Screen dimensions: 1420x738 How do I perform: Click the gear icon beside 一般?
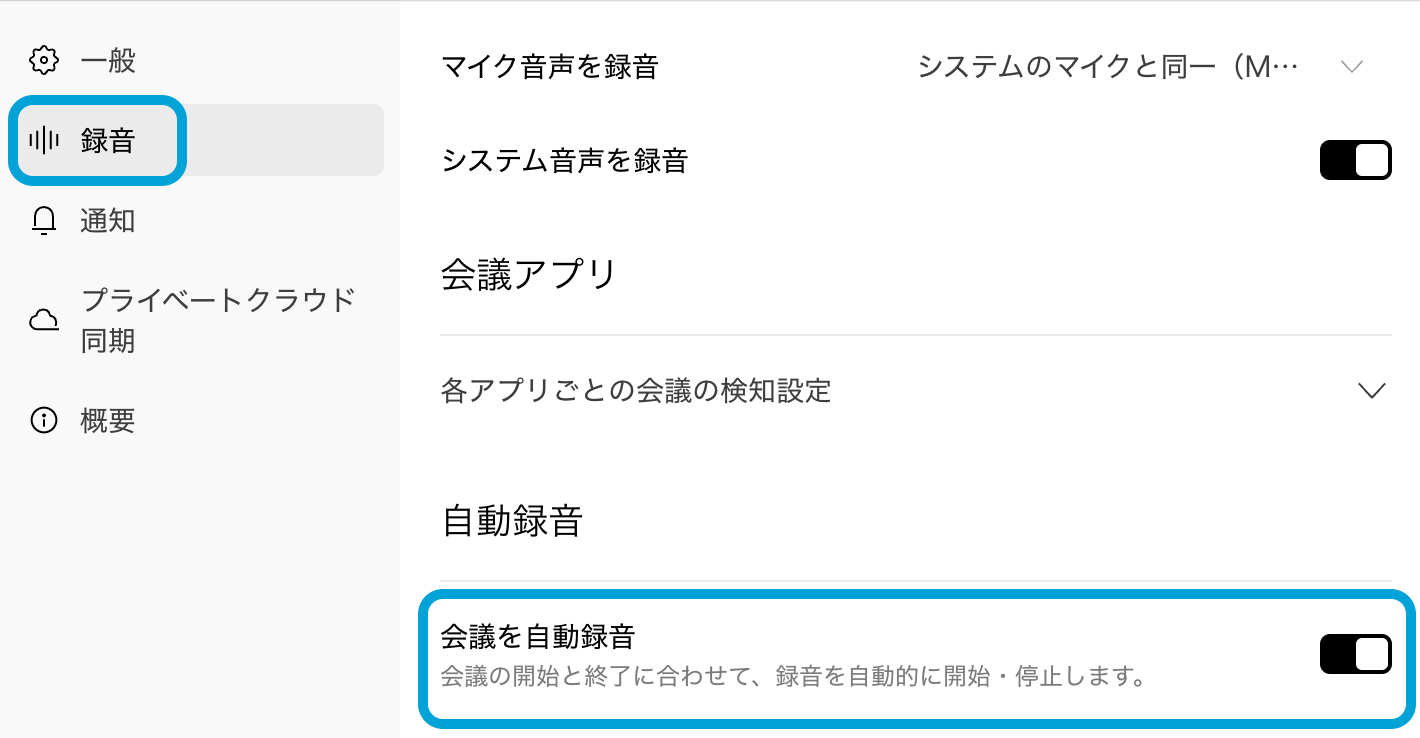(x=43, y=61)
